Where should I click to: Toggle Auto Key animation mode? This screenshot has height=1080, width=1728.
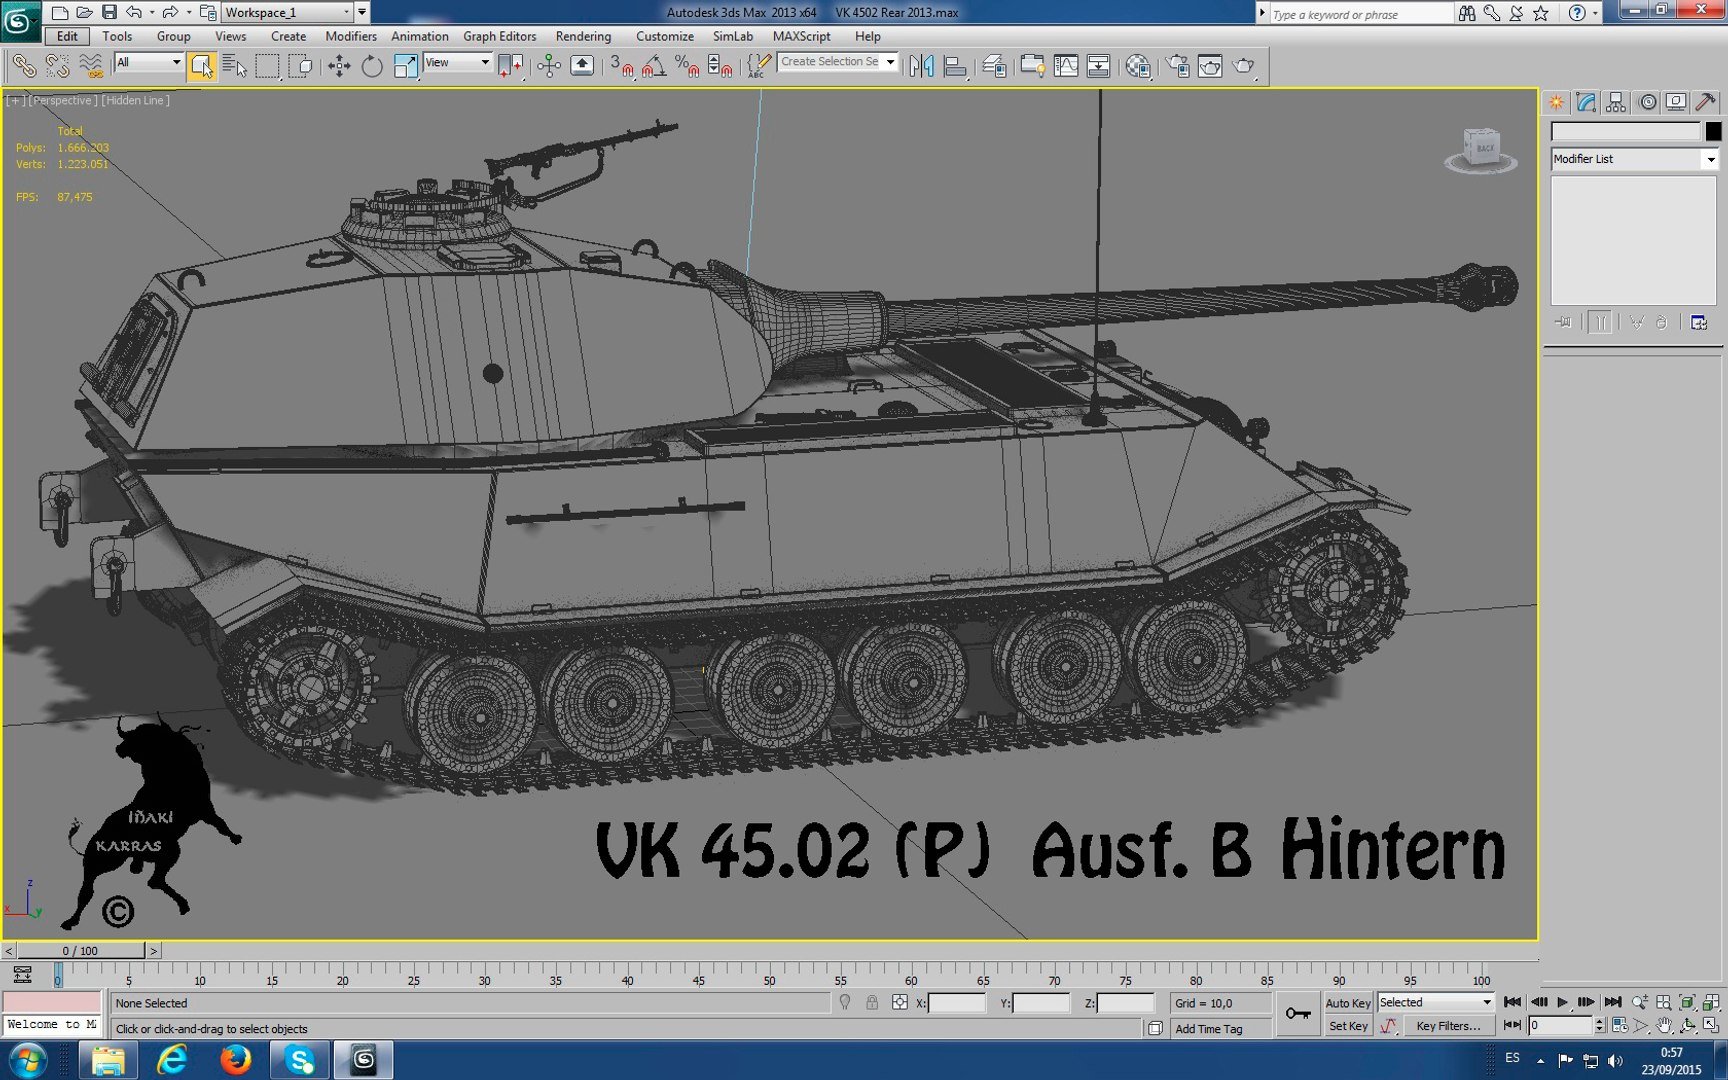pyautogui.click(x=1347, y=1003)
